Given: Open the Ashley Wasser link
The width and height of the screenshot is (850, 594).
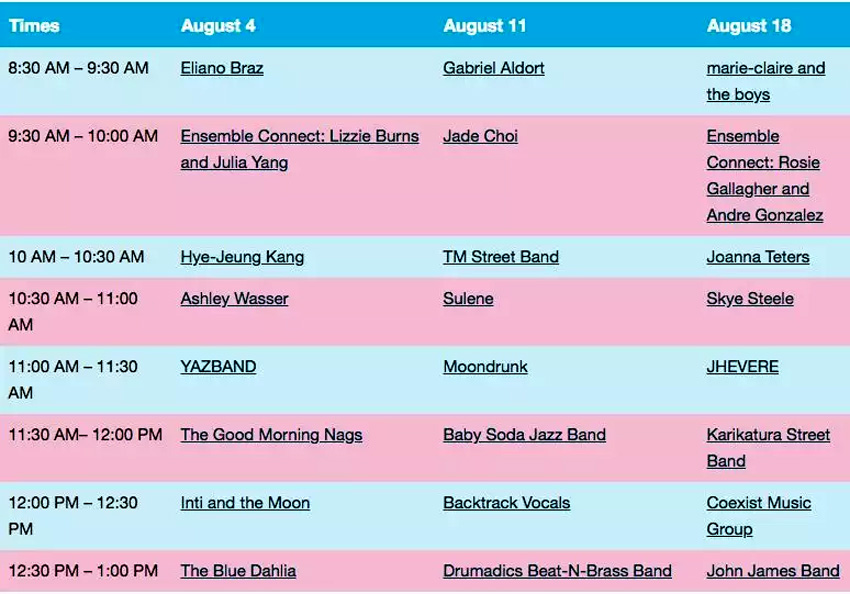Looking at the screenshot, I should click(x=234, y=299).
